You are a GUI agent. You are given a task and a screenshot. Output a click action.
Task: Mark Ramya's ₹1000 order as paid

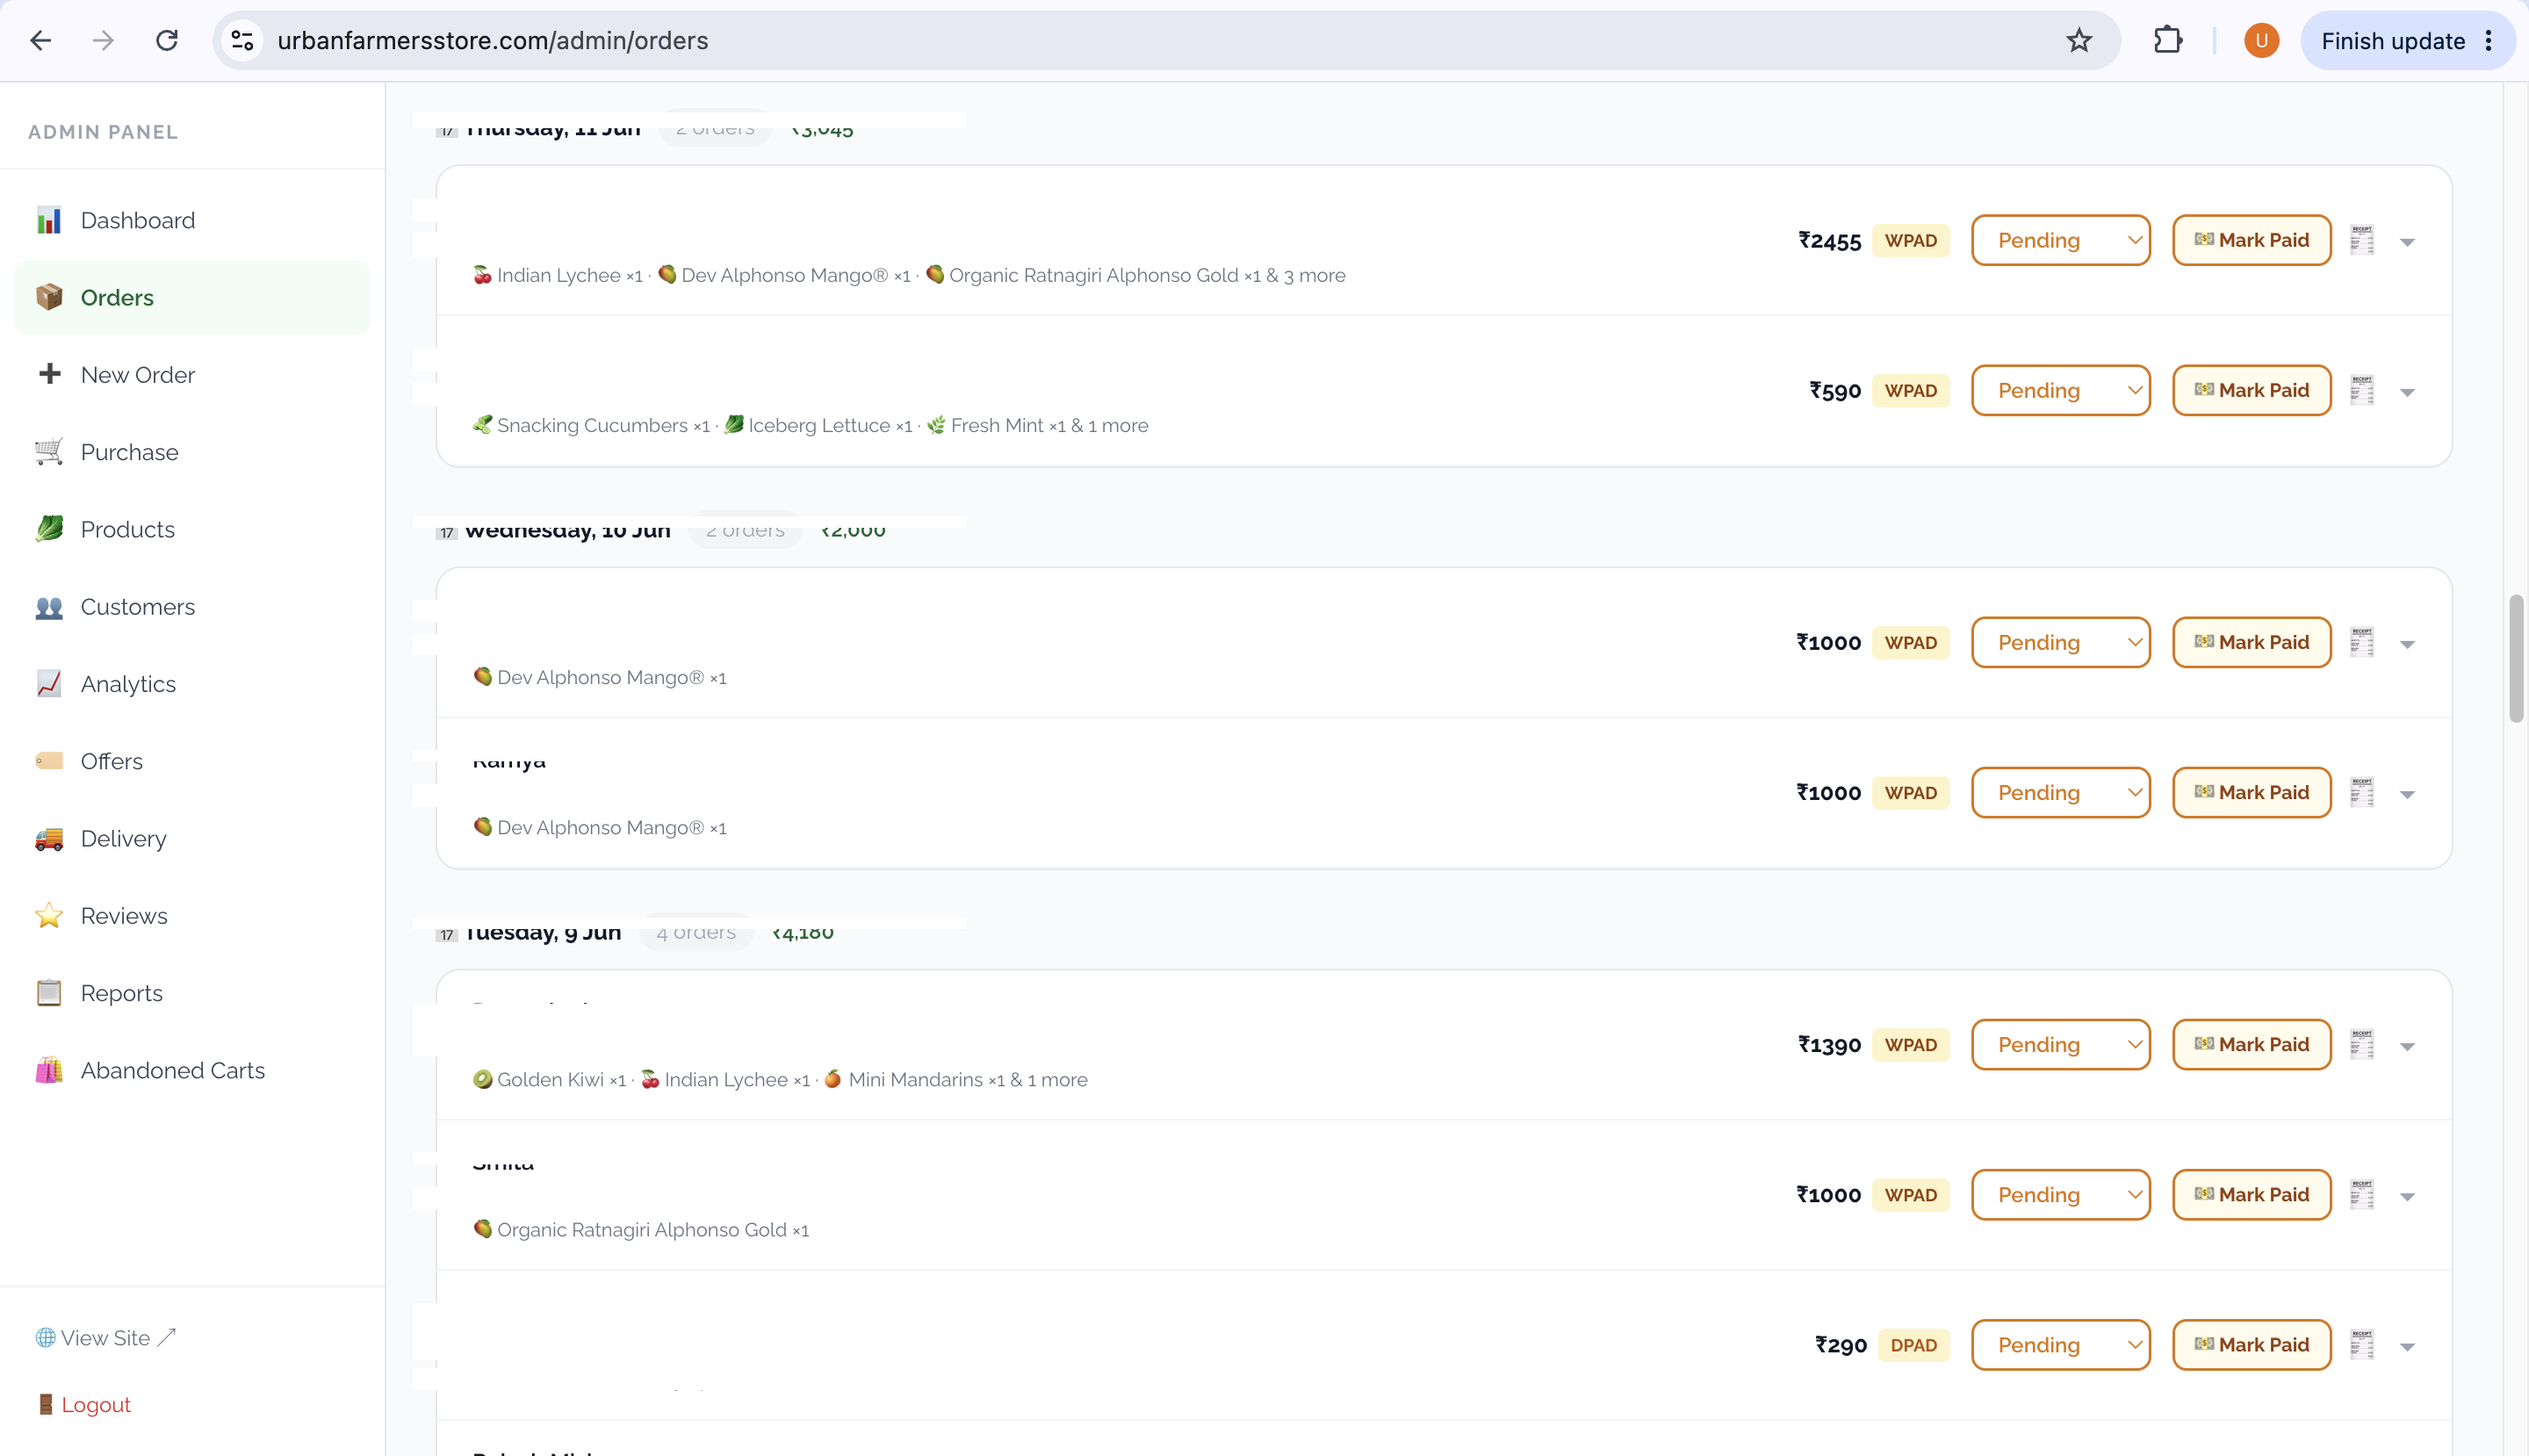[x=2252, y=792]
